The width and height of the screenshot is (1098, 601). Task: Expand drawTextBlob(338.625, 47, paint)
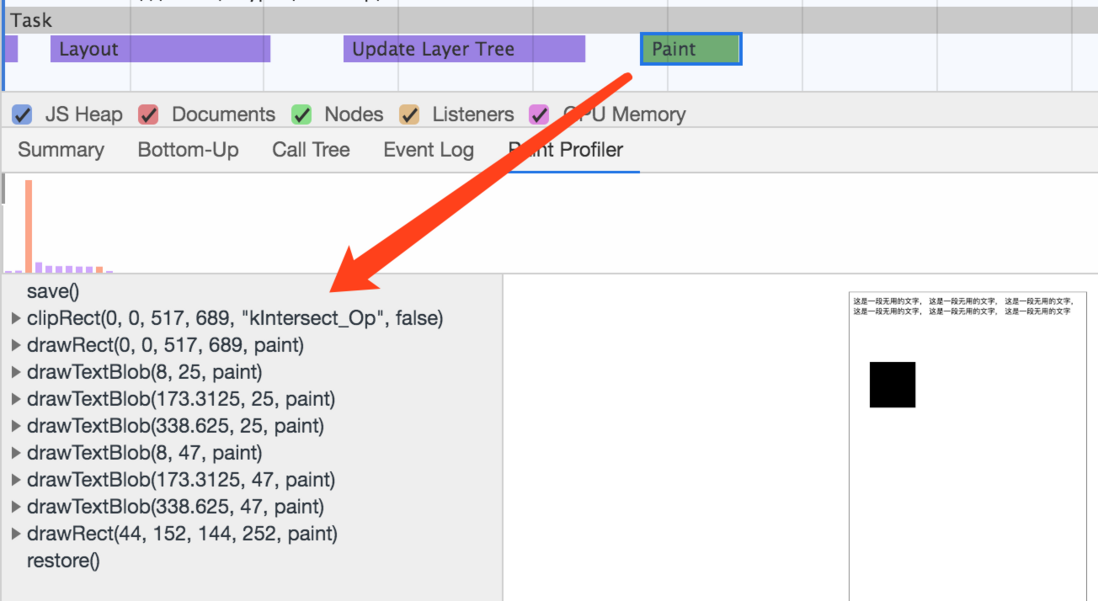pyautogui.click(x=16, y=507)
